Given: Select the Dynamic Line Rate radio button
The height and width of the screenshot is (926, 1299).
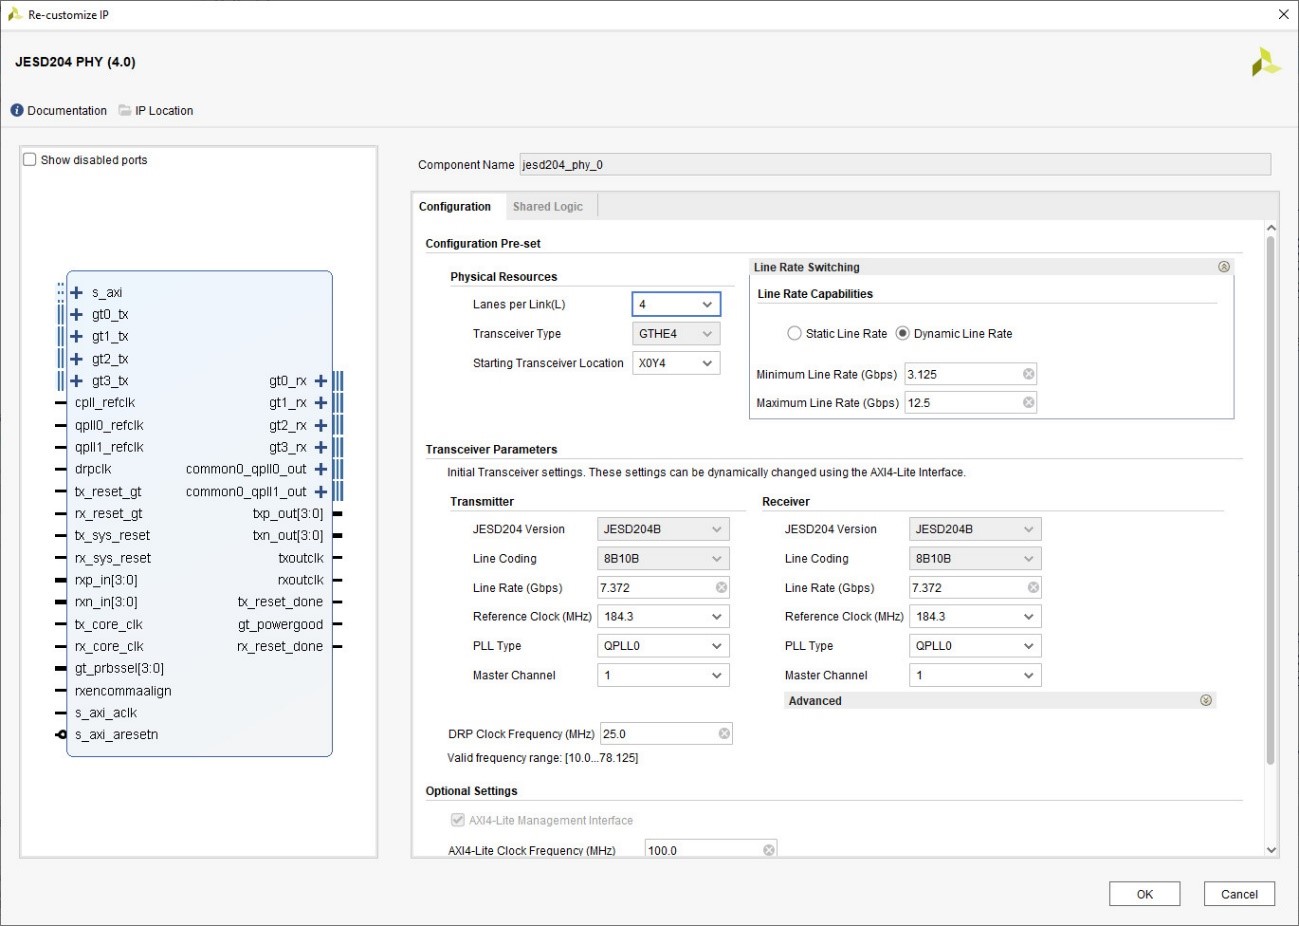Looking at the screenshot, I should pyautogui.click(x=902, y=334).
